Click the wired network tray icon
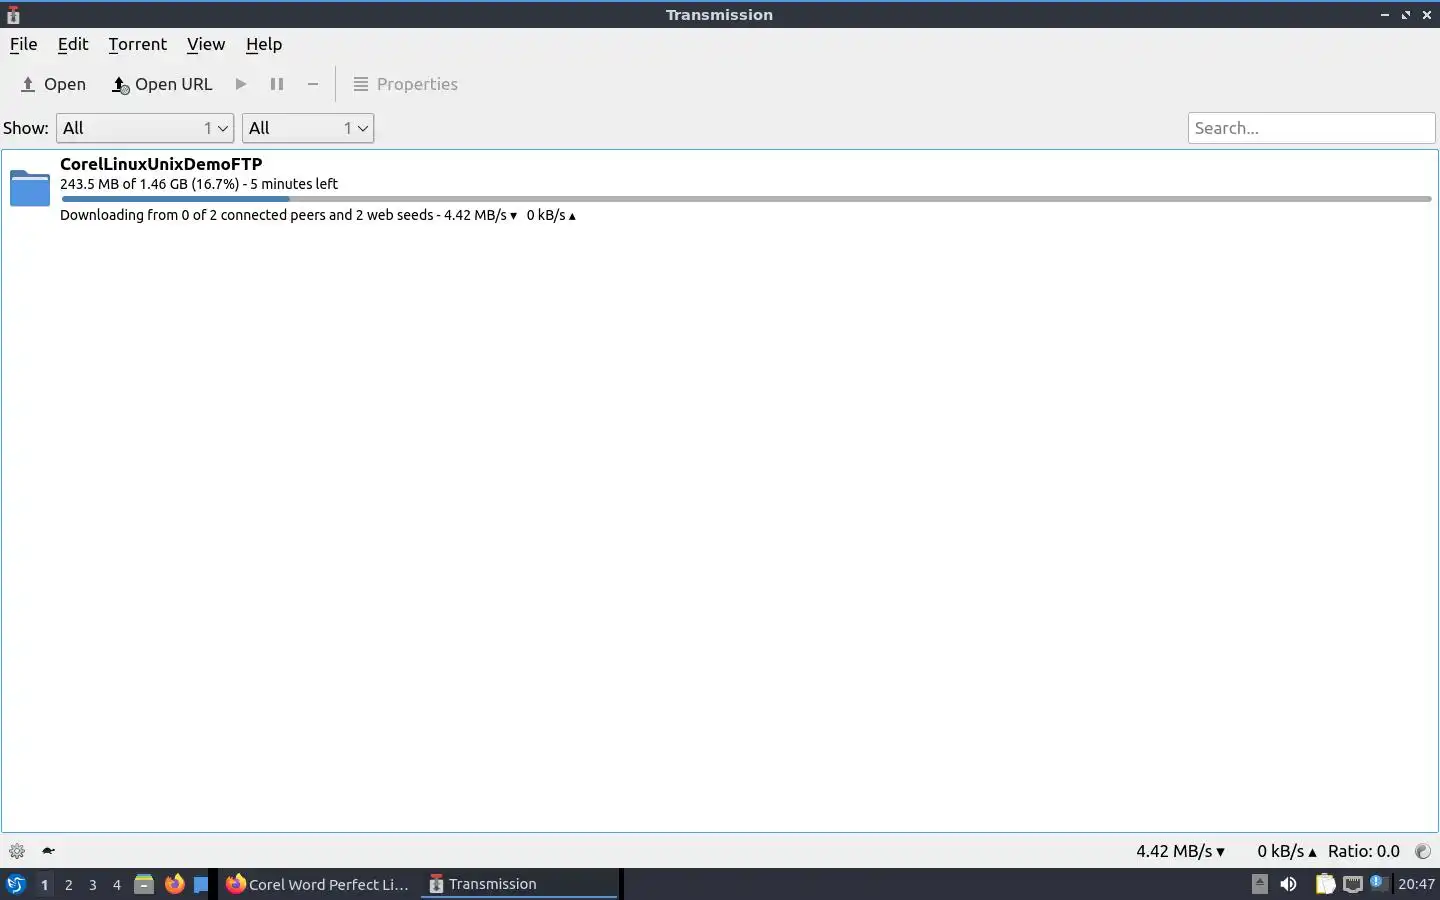 (1353, 884)
